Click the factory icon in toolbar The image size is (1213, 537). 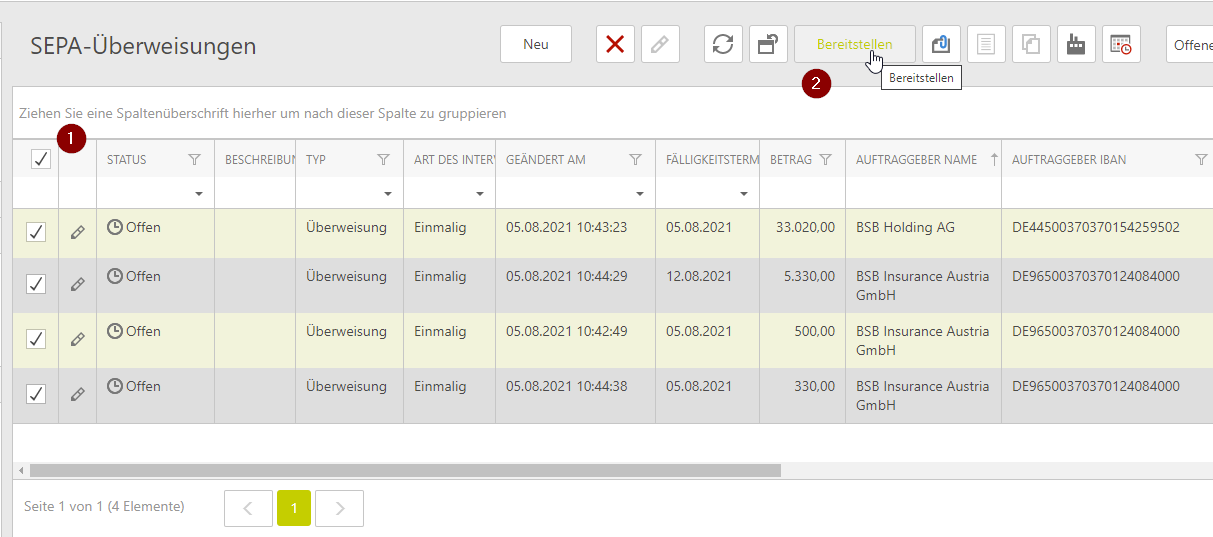[x=1076, y=44]
